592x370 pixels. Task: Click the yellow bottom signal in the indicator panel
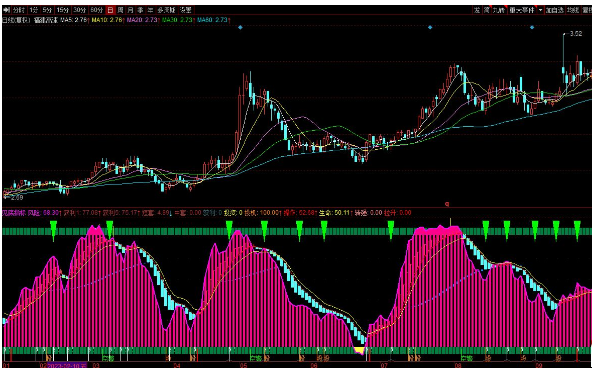[360, 351]
